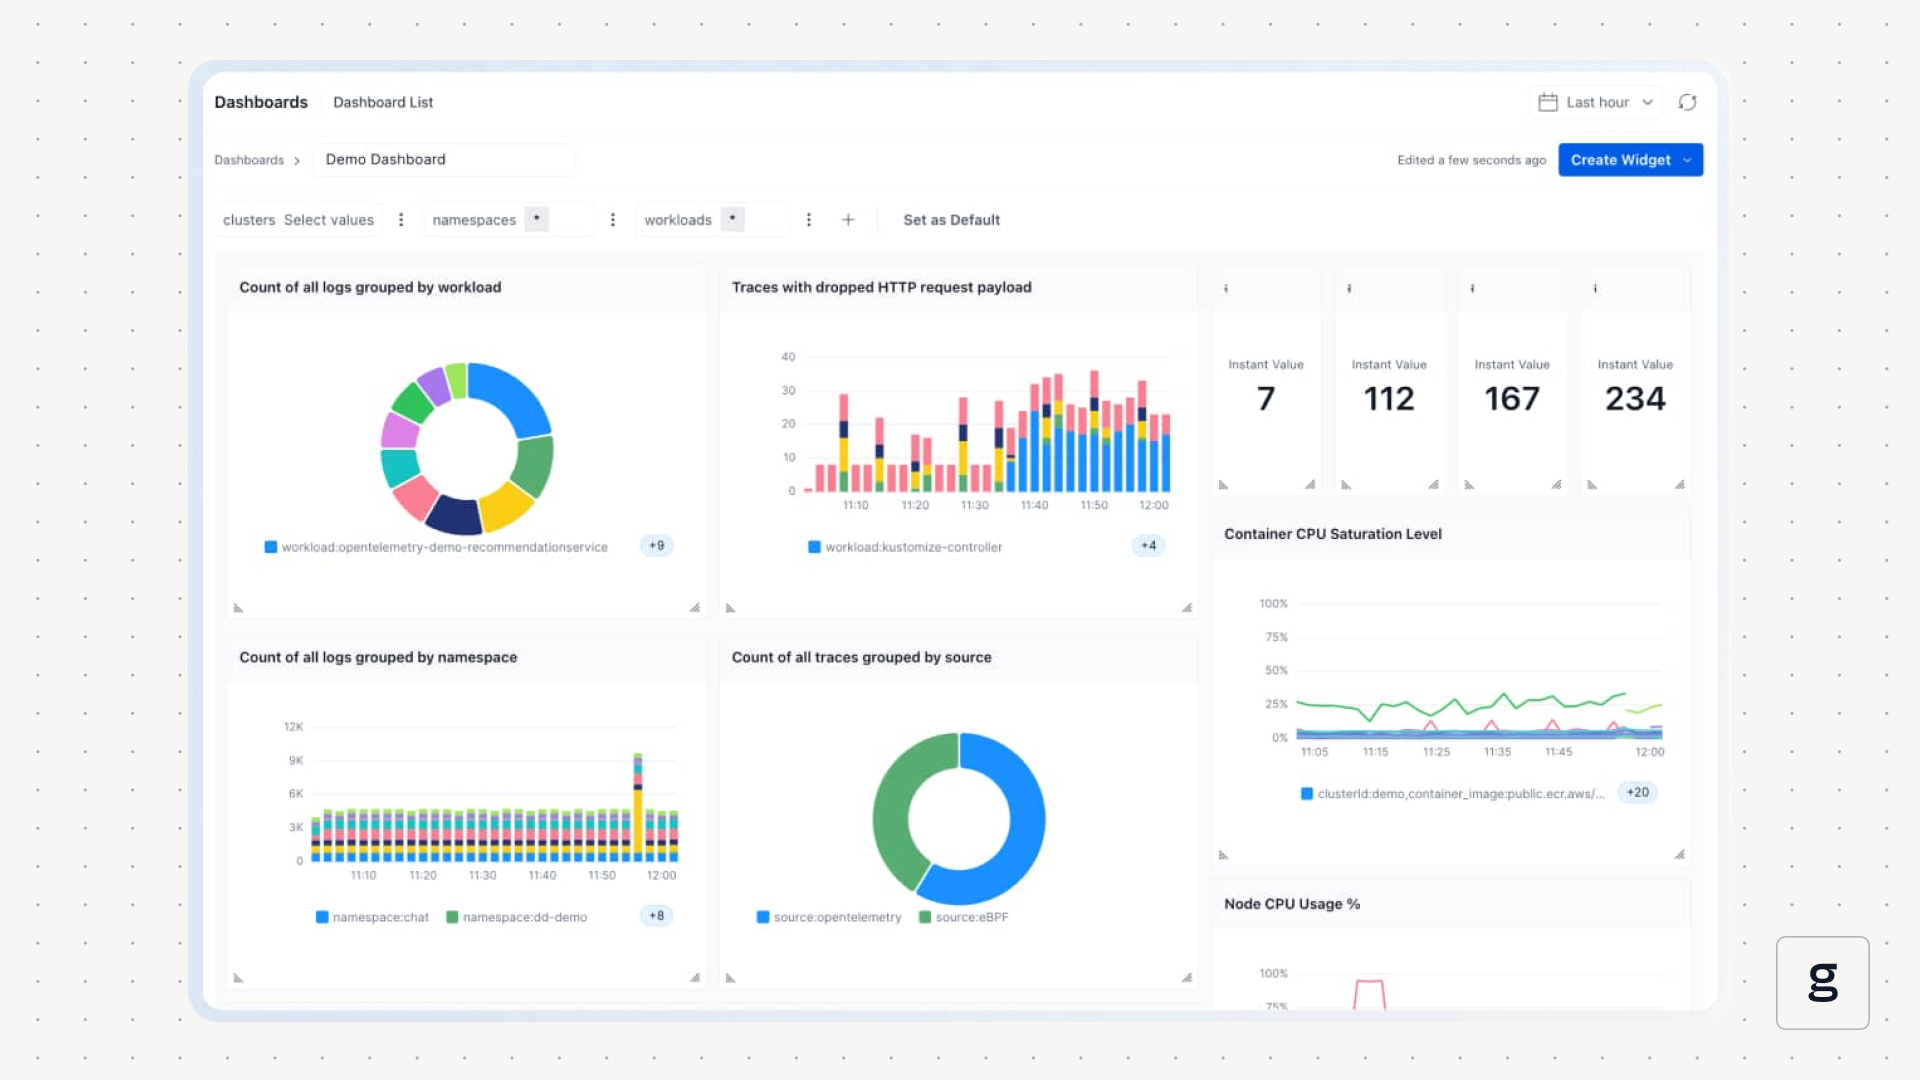Edit the Demo Dashboard name field

click(443, 160)
